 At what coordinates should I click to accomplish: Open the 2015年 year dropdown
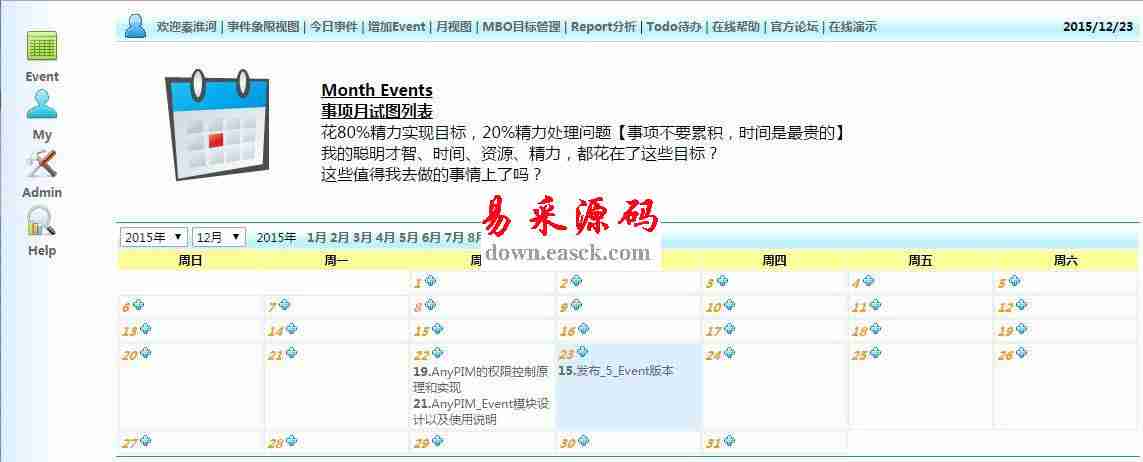(x=154, y=237)
